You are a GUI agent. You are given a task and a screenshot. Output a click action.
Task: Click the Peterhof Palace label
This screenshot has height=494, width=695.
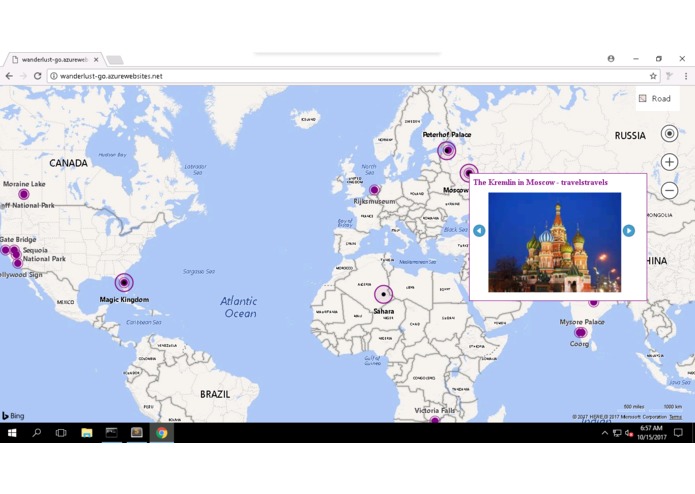pos(447,134)
